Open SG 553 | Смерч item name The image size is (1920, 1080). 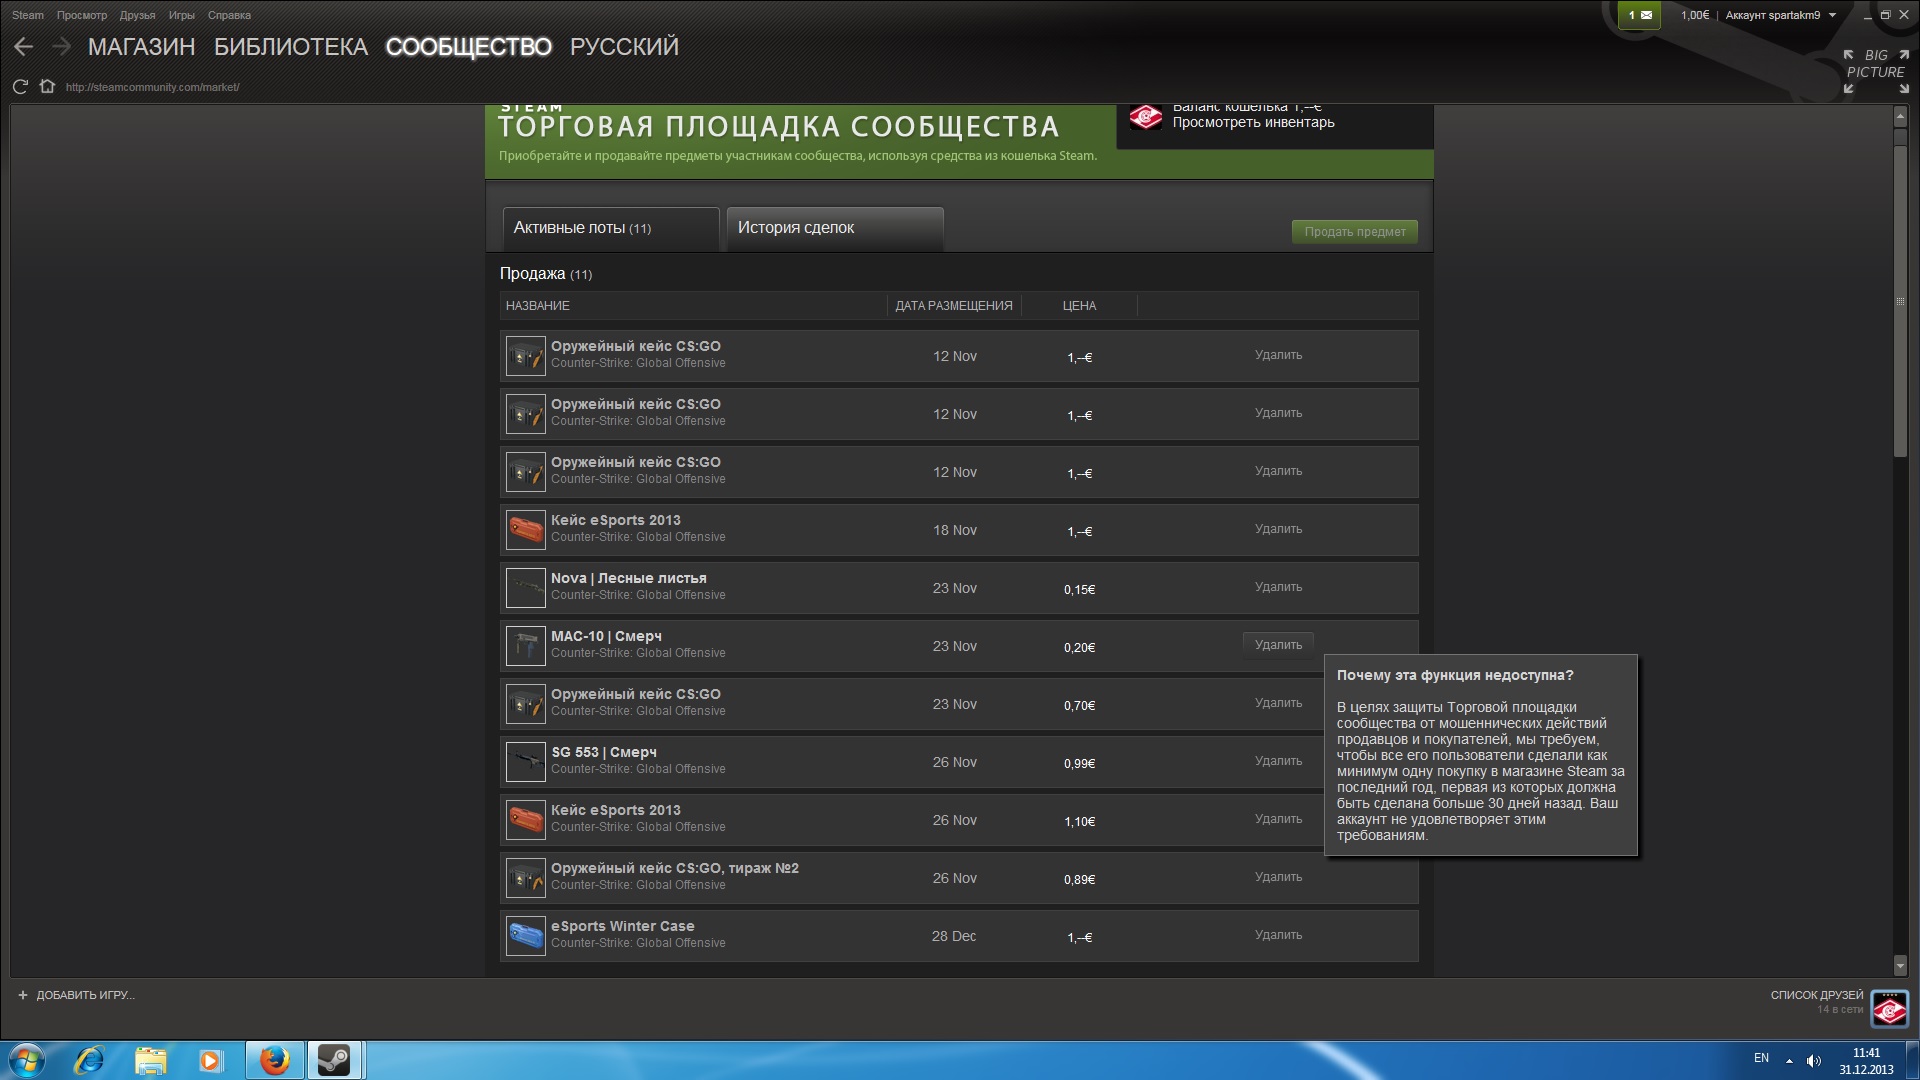pyautogui.click(x=604, y=752)
